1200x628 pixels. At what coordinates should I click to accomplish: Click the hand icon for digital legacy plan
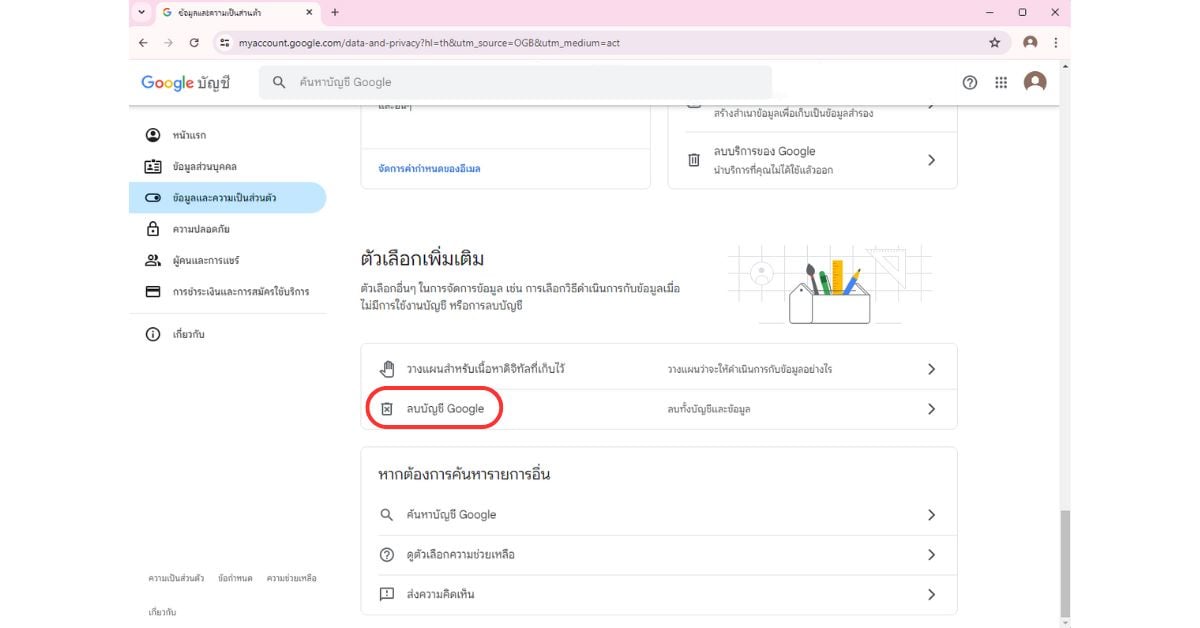click(x=388, y=369)
